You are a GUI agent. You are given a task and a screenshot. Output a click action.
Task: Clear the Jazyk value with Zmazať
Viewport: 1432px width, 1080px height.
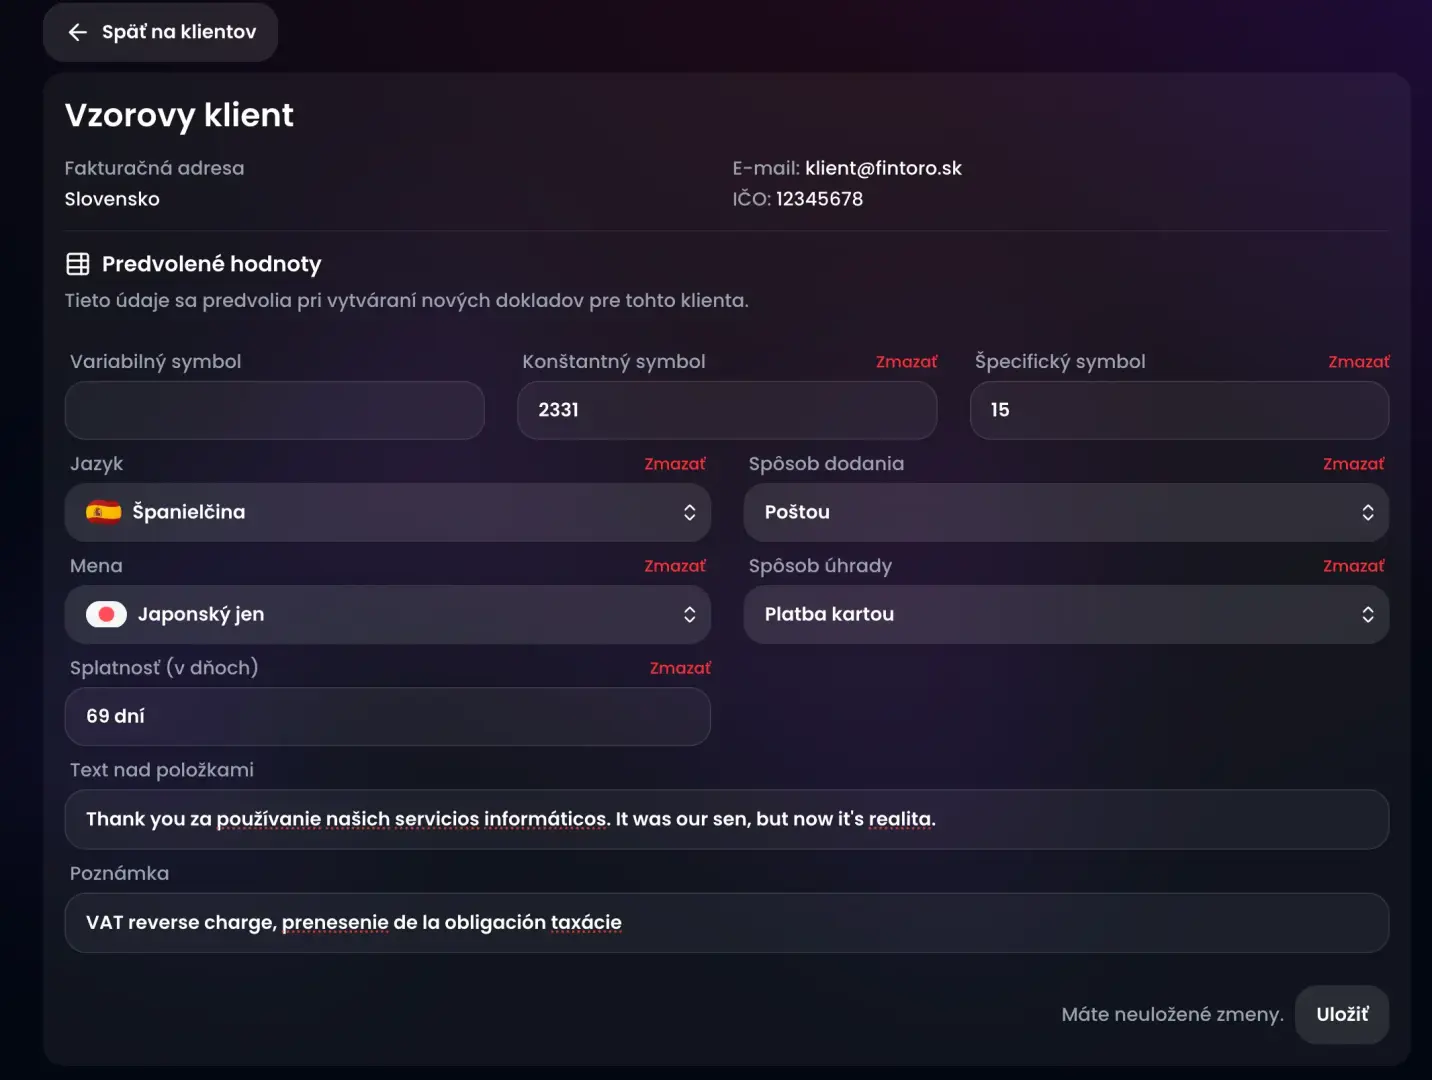tap(674, 464)
